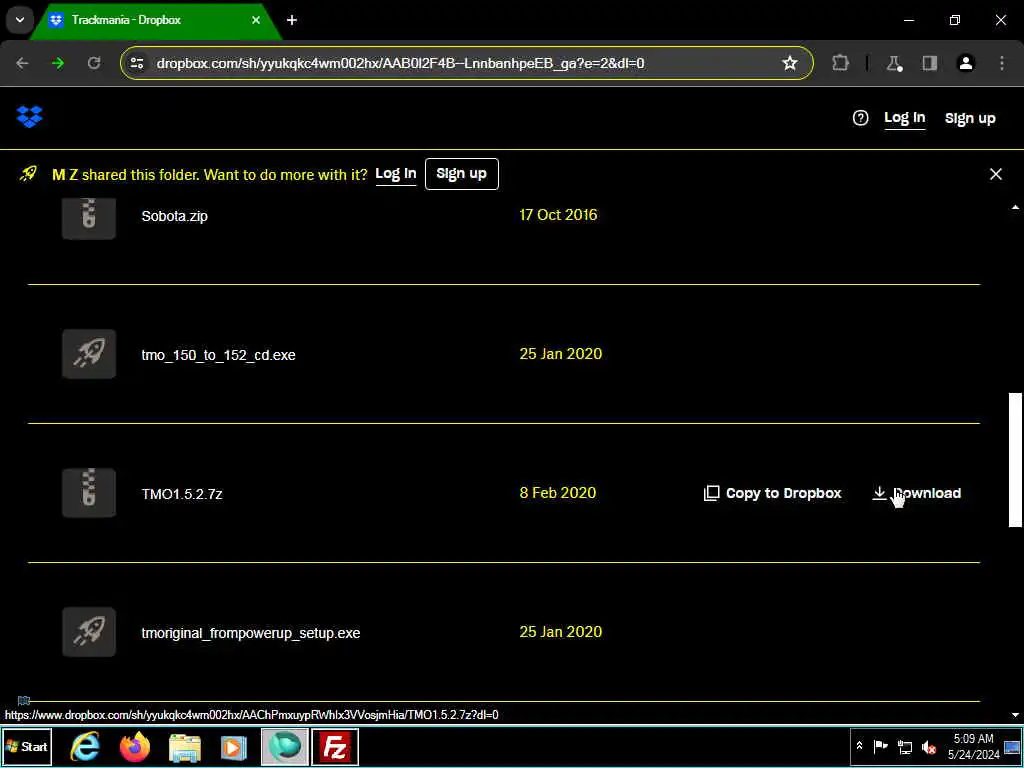1024x768 pixels.
Task: Open the clock showing 5:09 AM
Action: pyautogui.click(x=974, y=746)
